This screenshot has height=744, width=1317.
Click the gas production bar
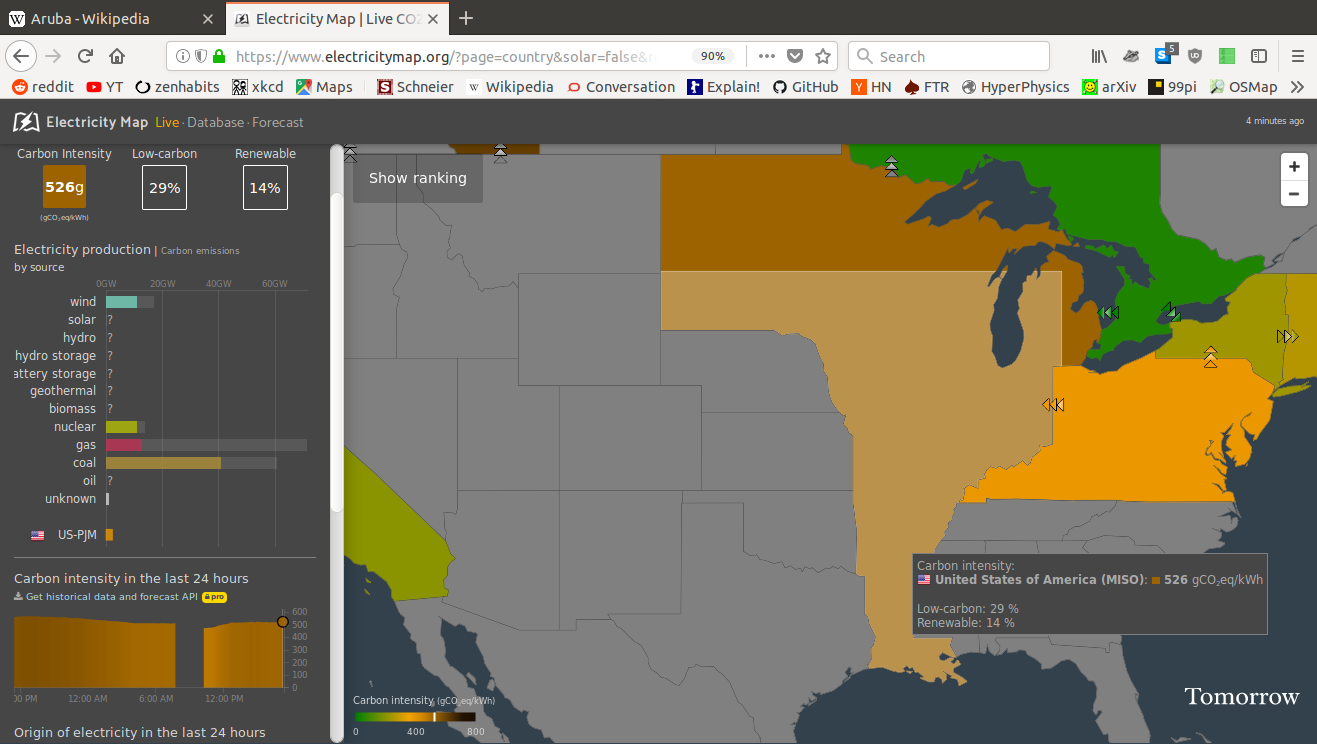pos(124,445)
